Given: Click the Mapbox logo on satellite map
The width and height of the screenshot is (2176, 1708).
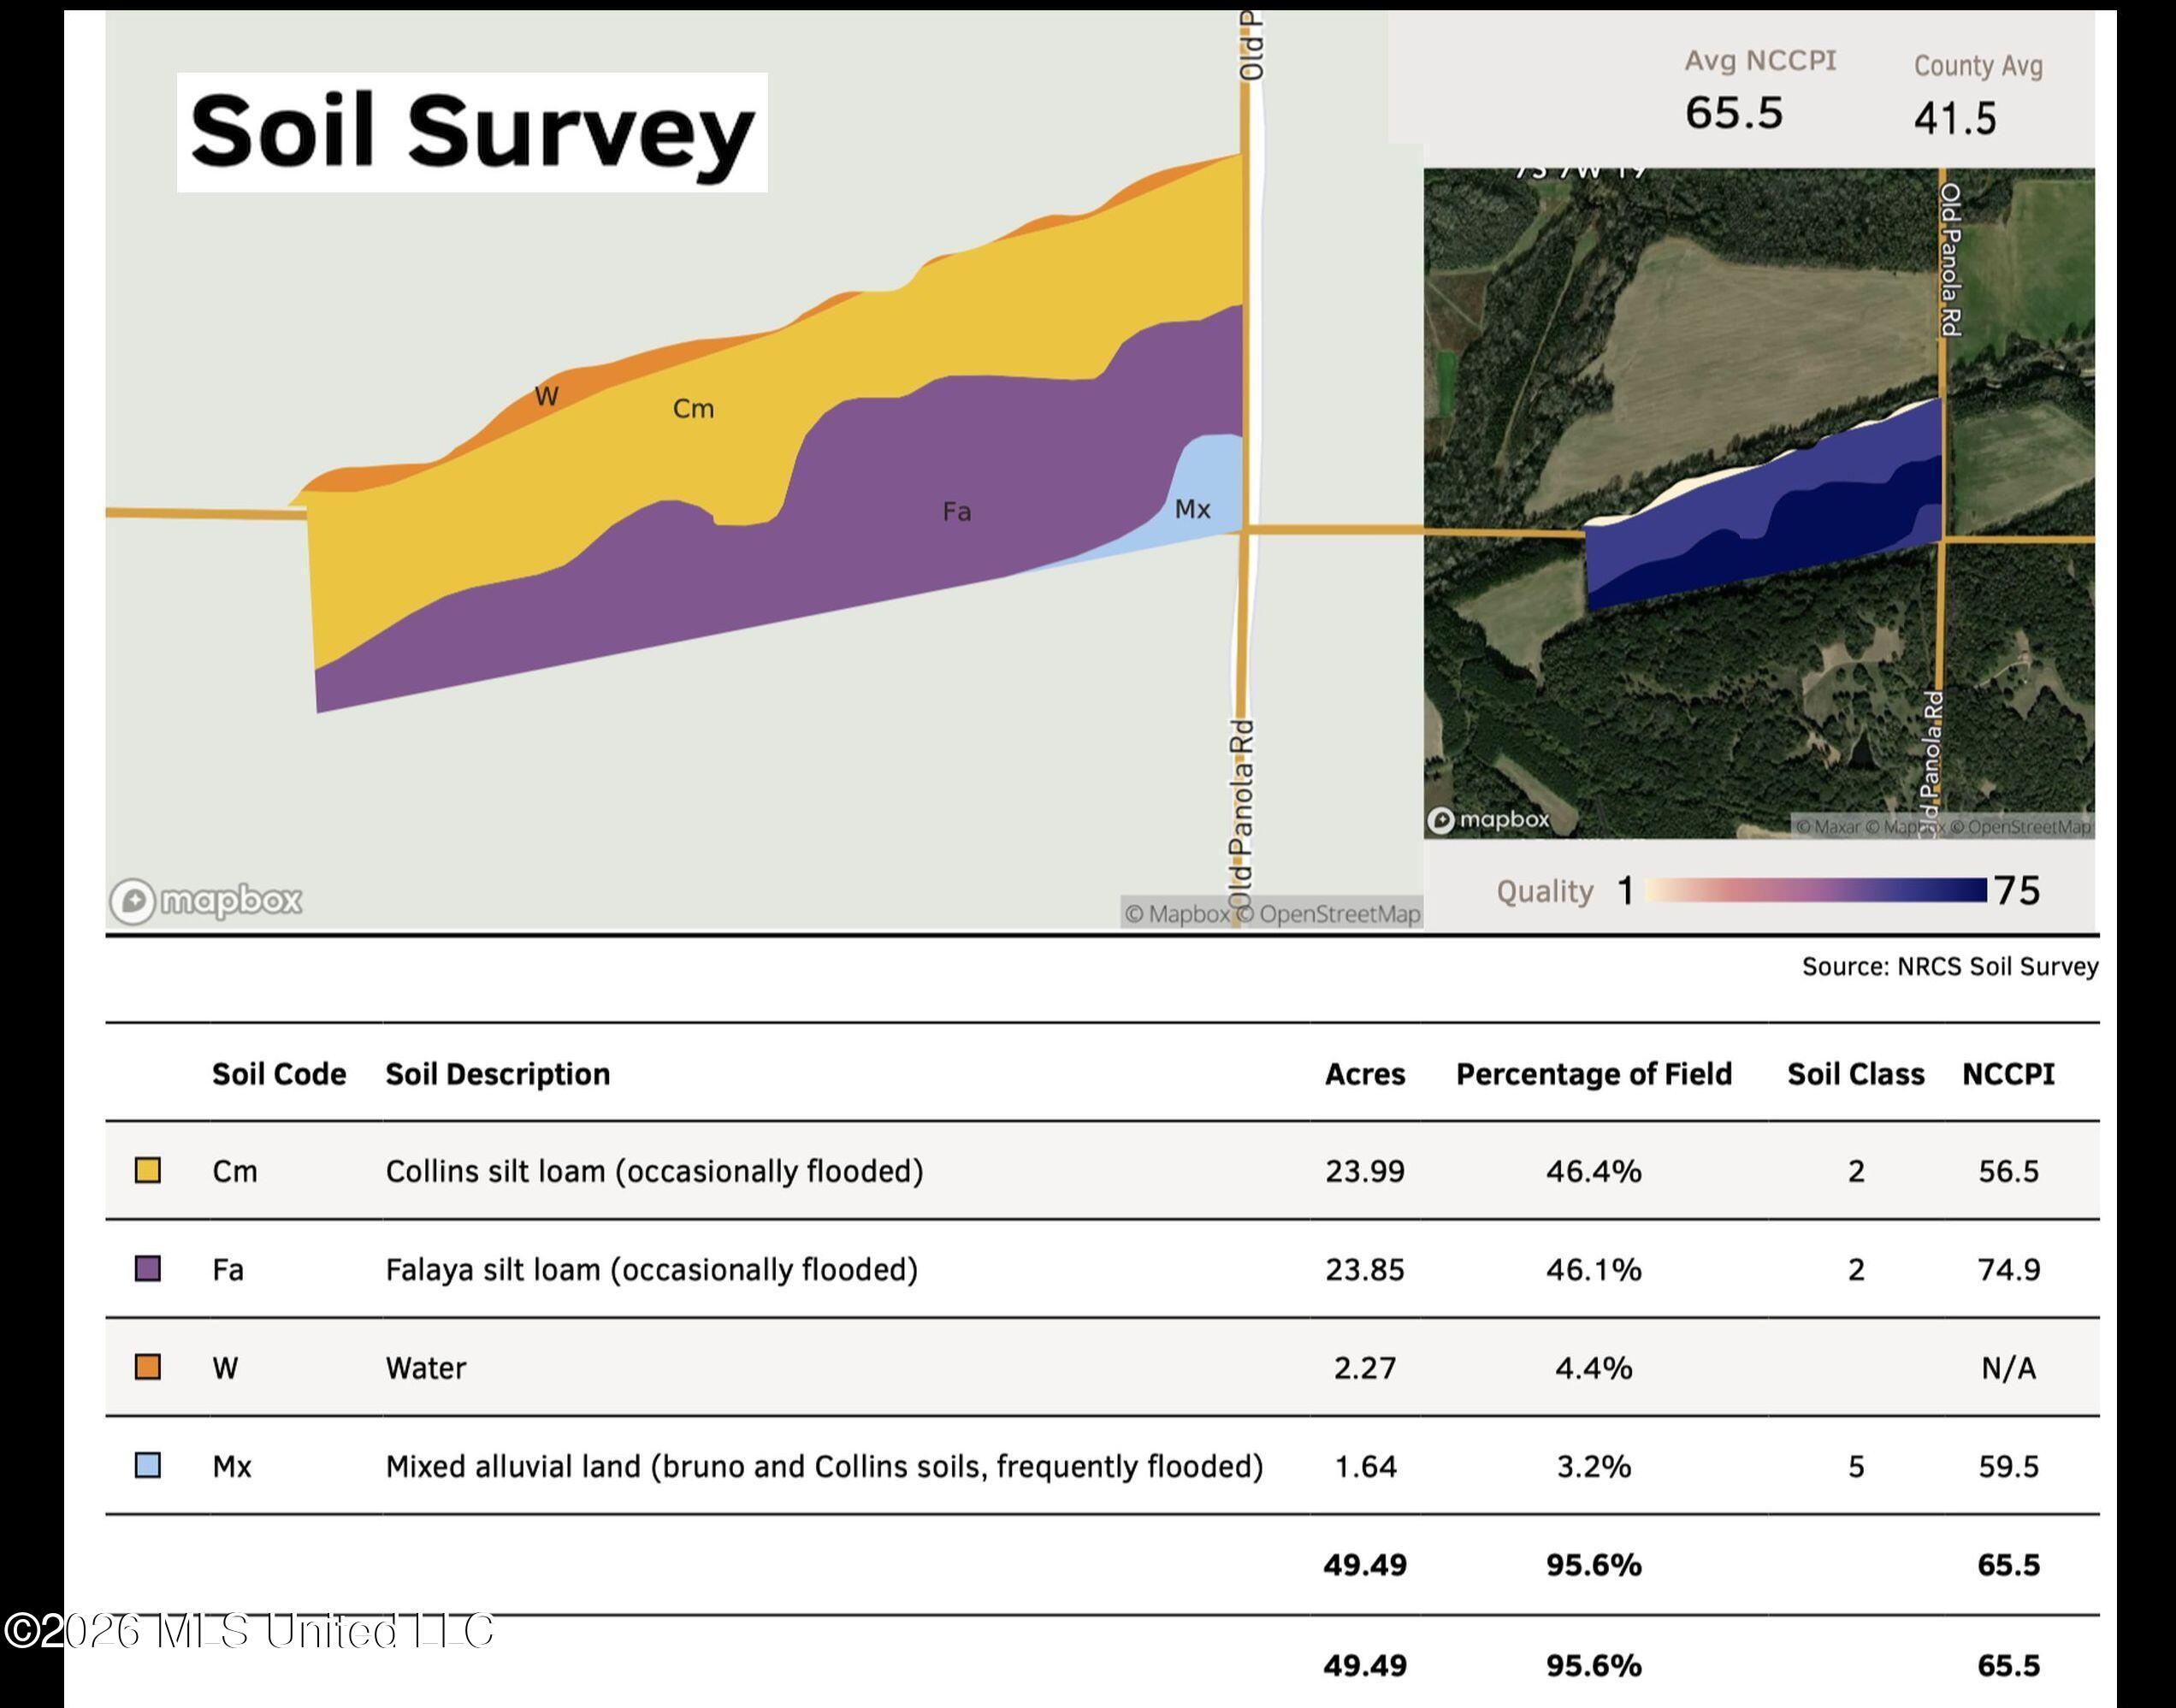Looking at the screenshot, I should 1488,820.
